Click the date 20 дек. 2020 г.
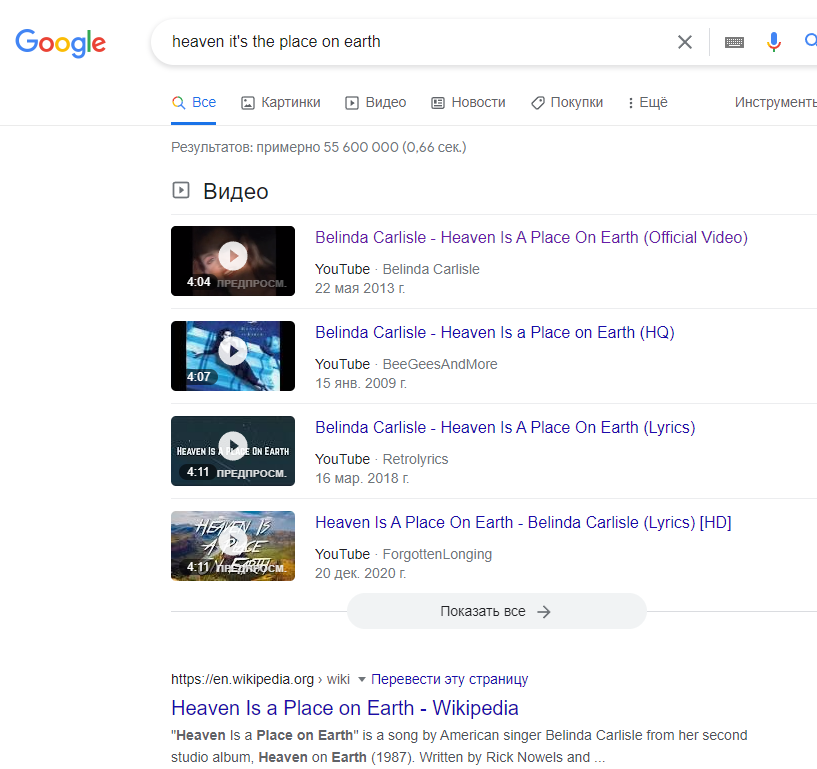Screen dimensions: 817x769 (x=361, y=573)
